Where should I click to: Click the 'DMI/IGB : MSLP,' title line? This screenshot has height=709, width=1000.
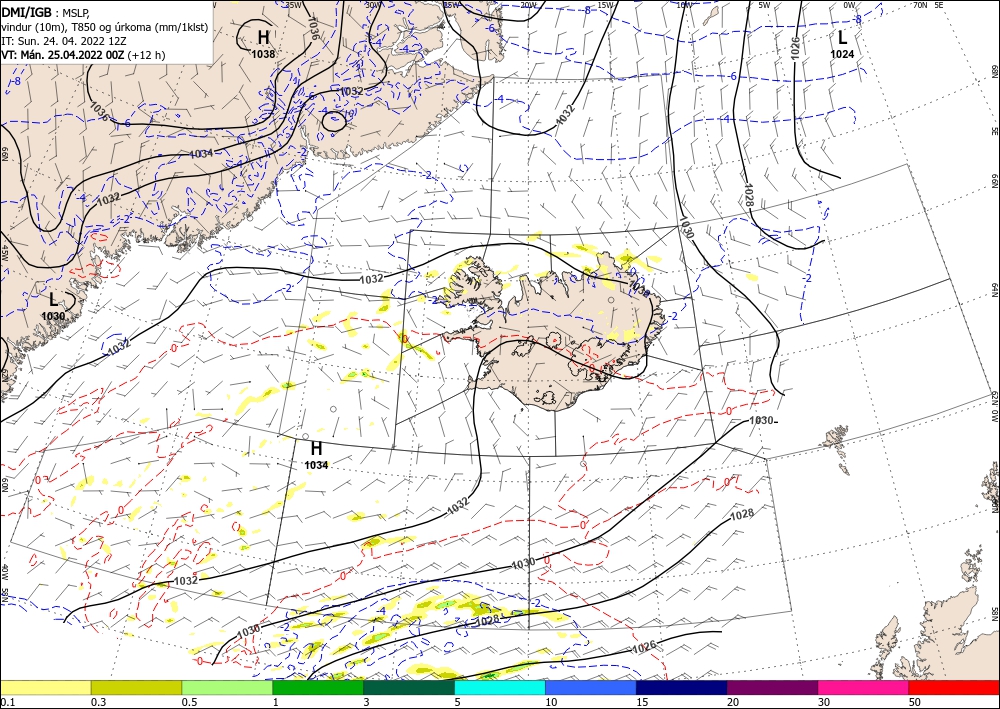coord(46,12)
